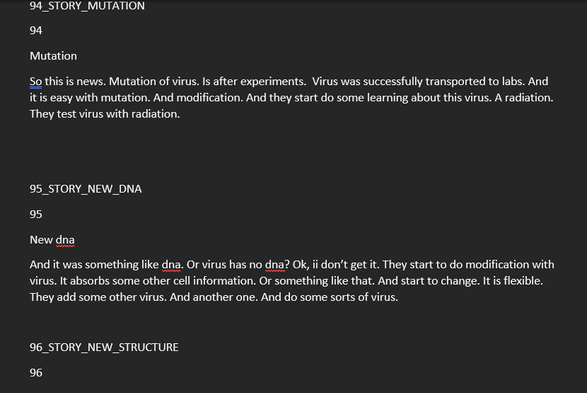Click the sentence They test virus with radiation
Image resolution: width=587 pixels, height=393 pixels.
105,114
